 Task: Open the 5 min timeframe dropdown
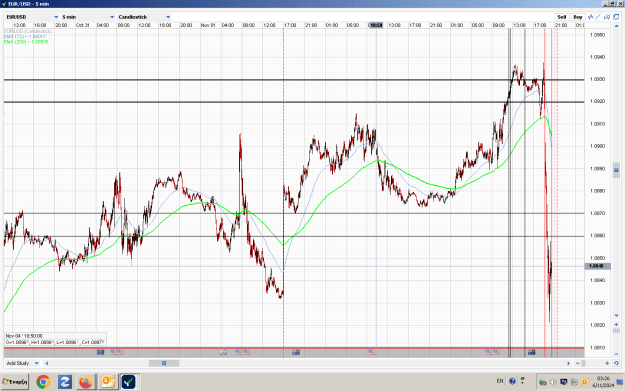pyautogui.click(x=88, y=17)
